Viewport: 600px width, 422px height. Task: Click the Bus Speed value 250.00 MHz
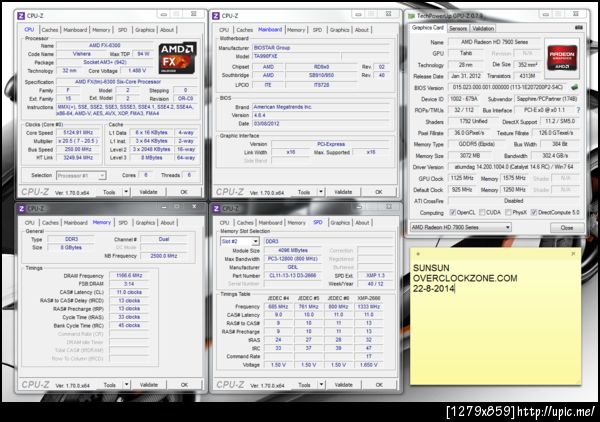point(78,149)
